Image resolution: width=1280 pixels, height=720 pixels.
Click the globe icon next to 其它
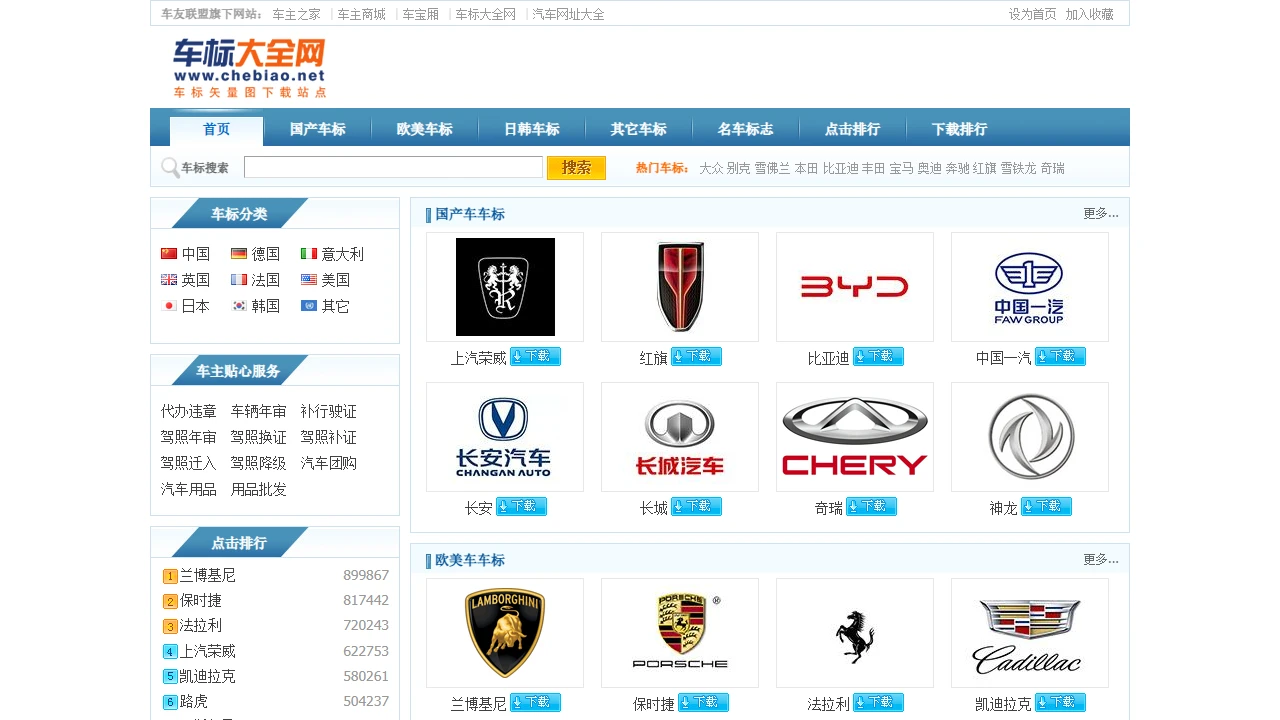308,306
